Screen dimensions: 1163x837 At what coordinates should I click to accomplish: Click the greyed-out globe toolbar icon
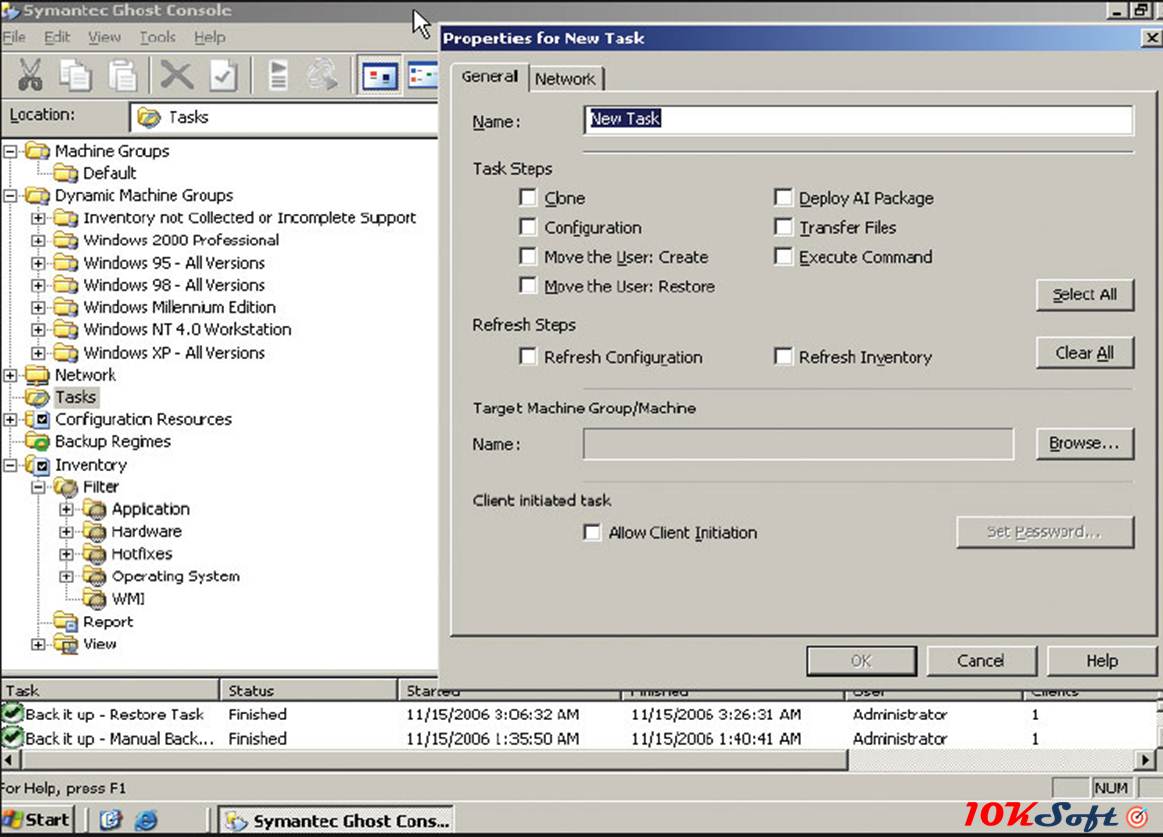322,75
